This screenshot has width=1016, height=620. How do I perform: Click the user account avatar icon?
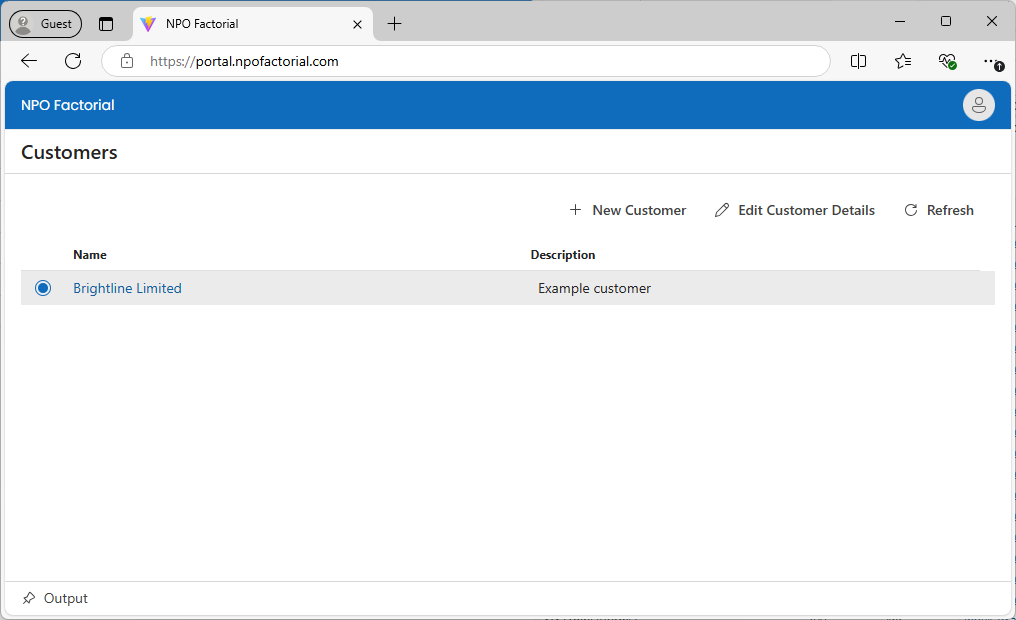(x=978, y=105)
